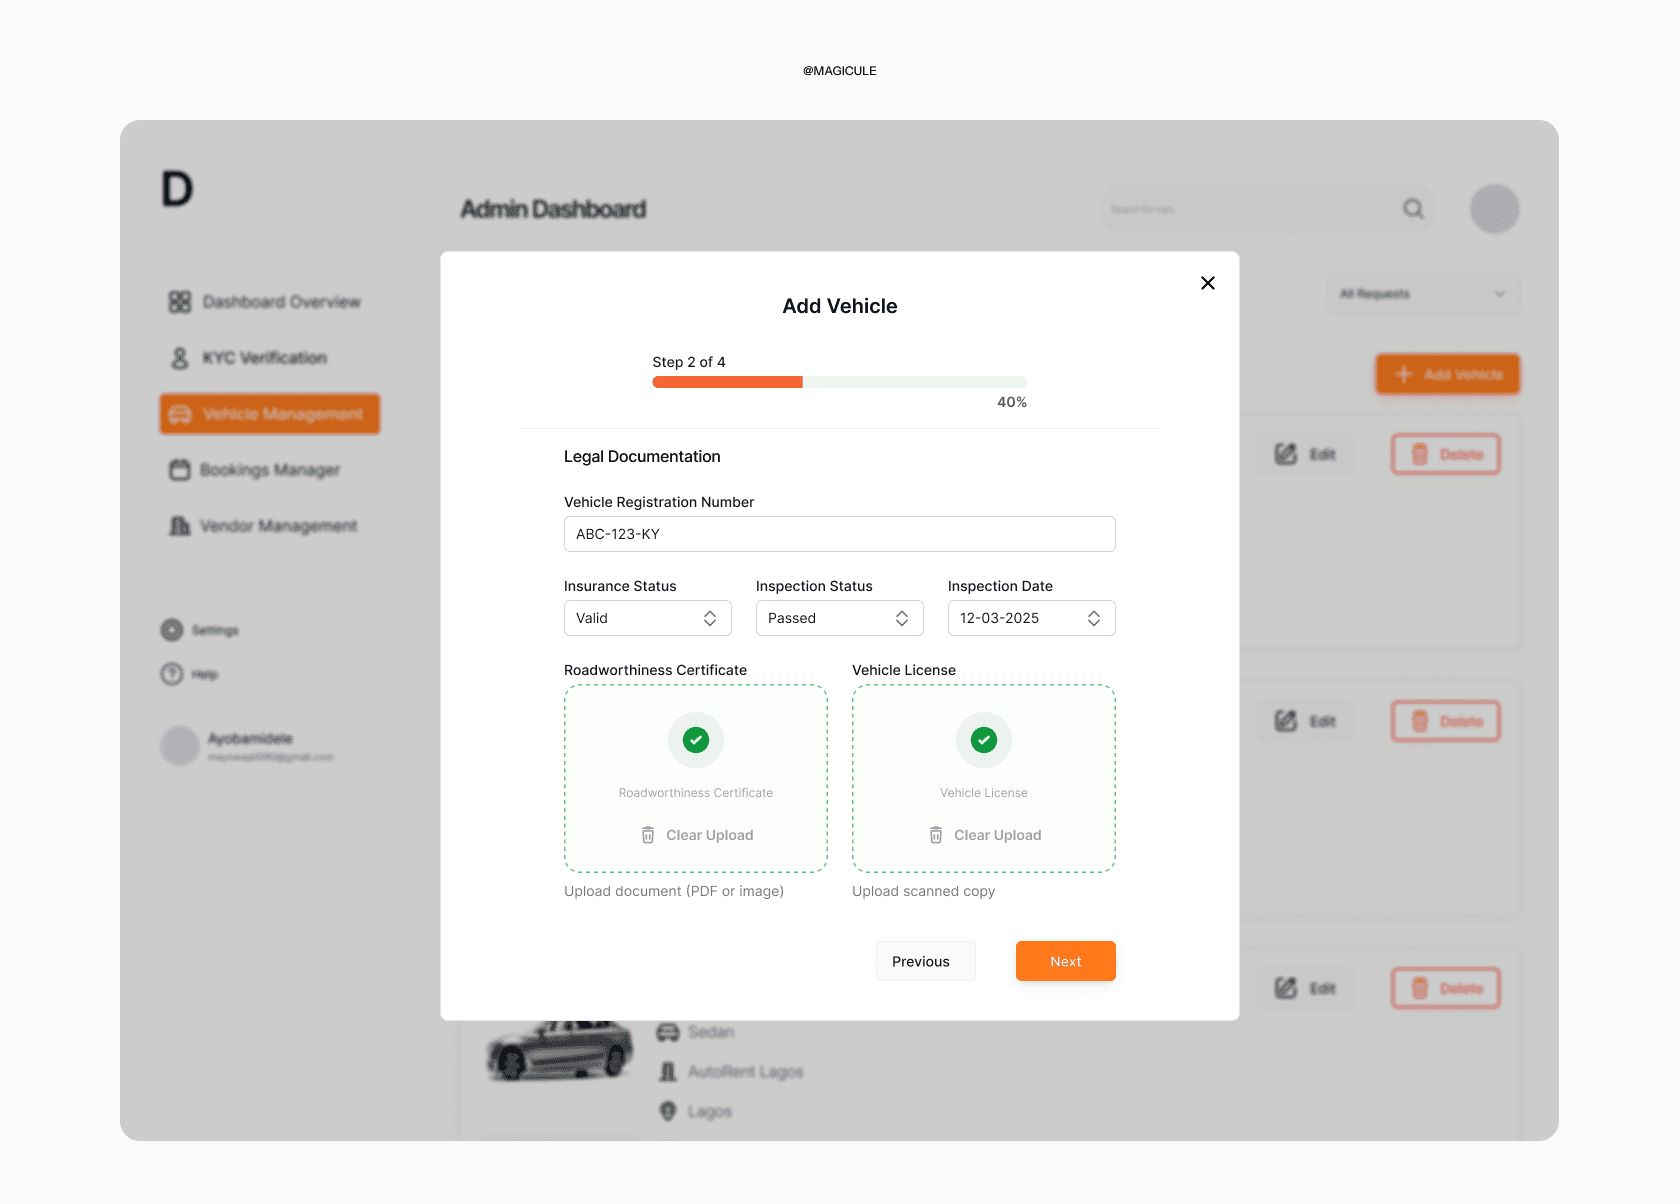1680x1204 pixels.
Task: Click the Inspection Status up-down chevron
Action: (902, 618)
